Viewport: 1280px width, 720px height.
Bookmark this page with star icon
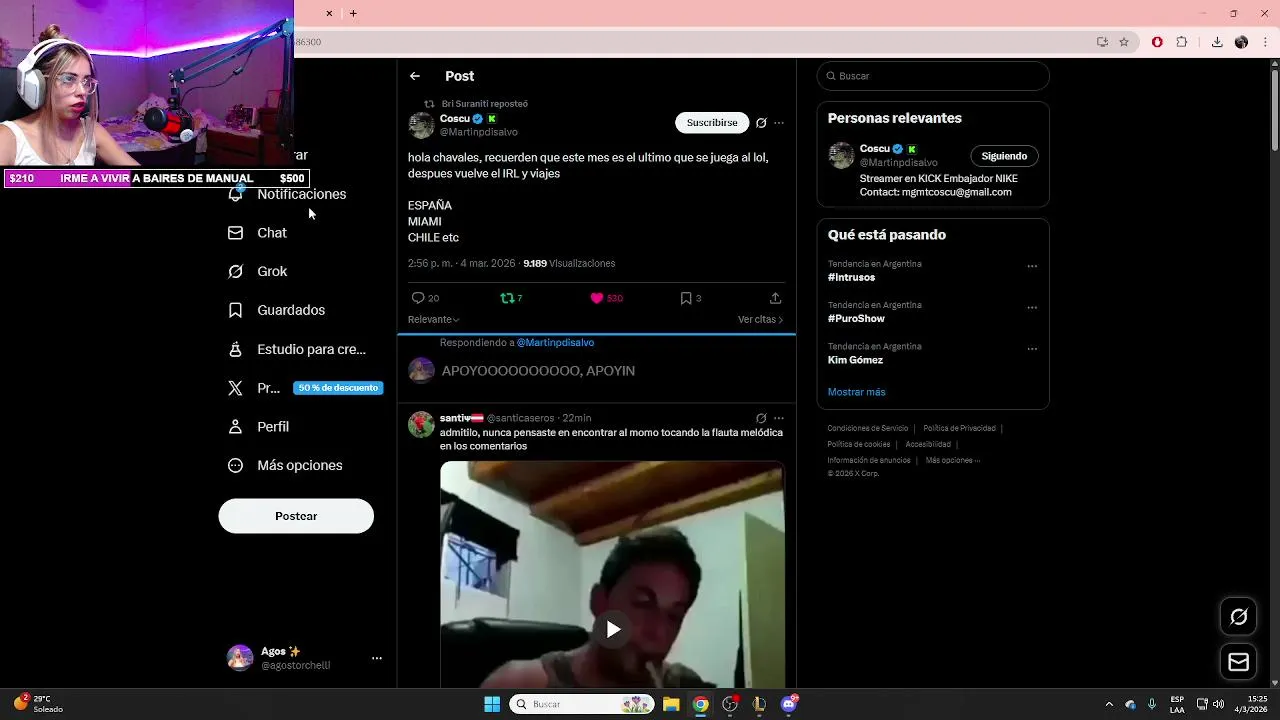click(x=1124, y=42)
